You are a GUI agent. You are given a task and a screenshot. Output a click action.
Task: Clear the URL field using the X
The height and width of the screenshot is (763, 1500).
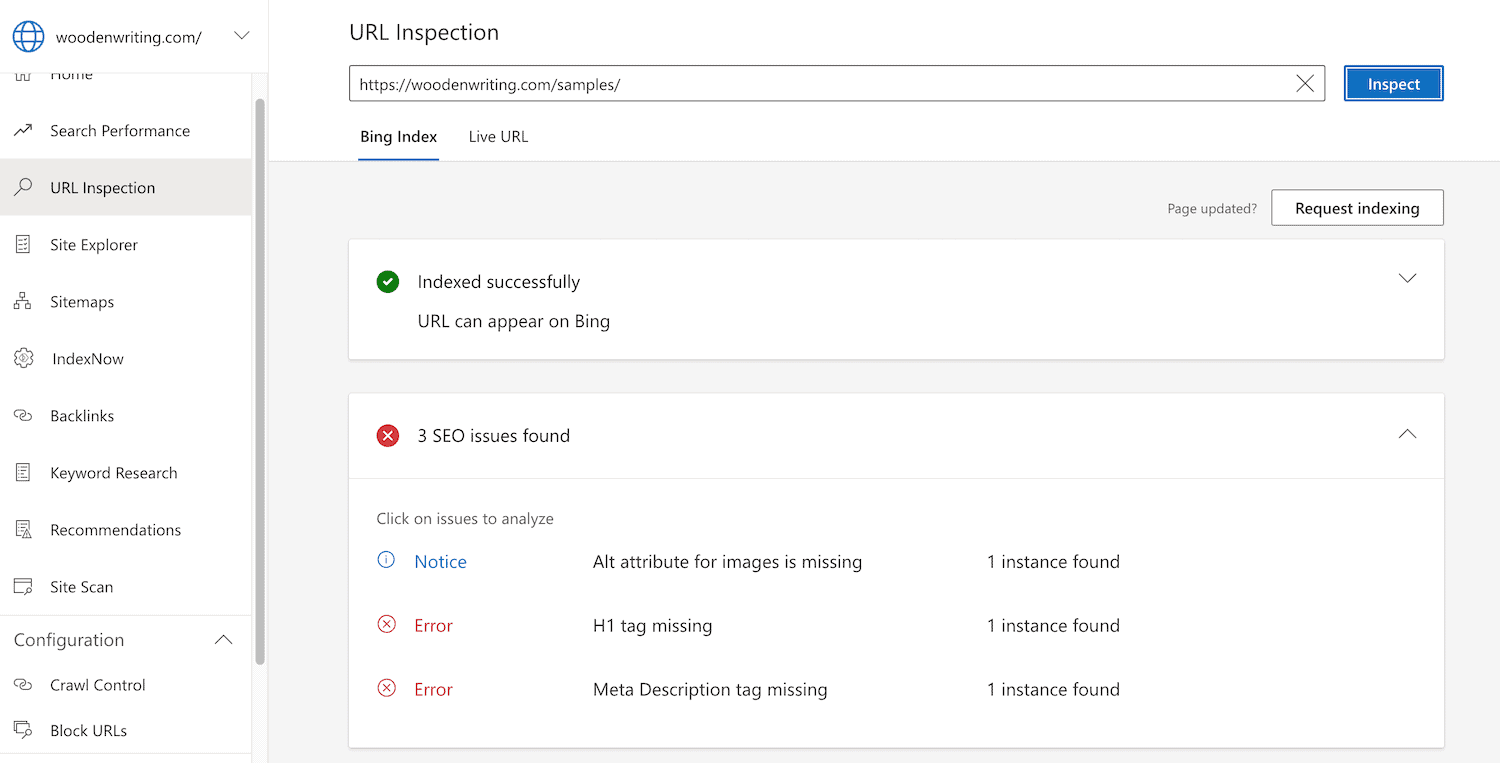[1304, 83]
